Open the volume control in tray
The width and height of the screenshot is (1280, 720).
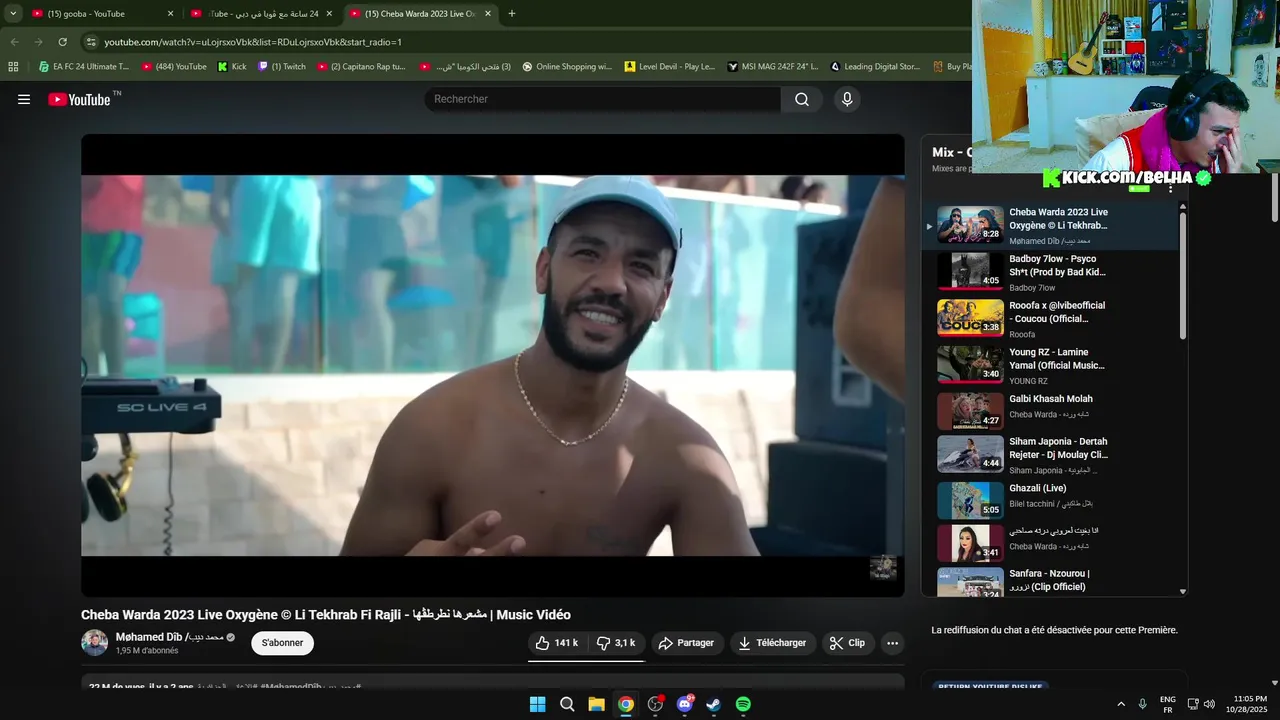click(1209, 704)
